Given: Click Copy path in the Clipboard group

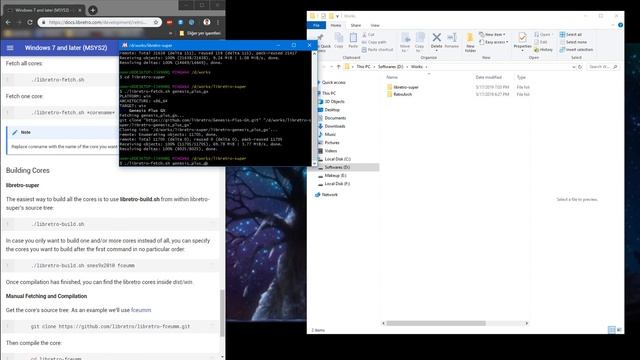Looking at the screenshot, I should click(x=374, y=42).
